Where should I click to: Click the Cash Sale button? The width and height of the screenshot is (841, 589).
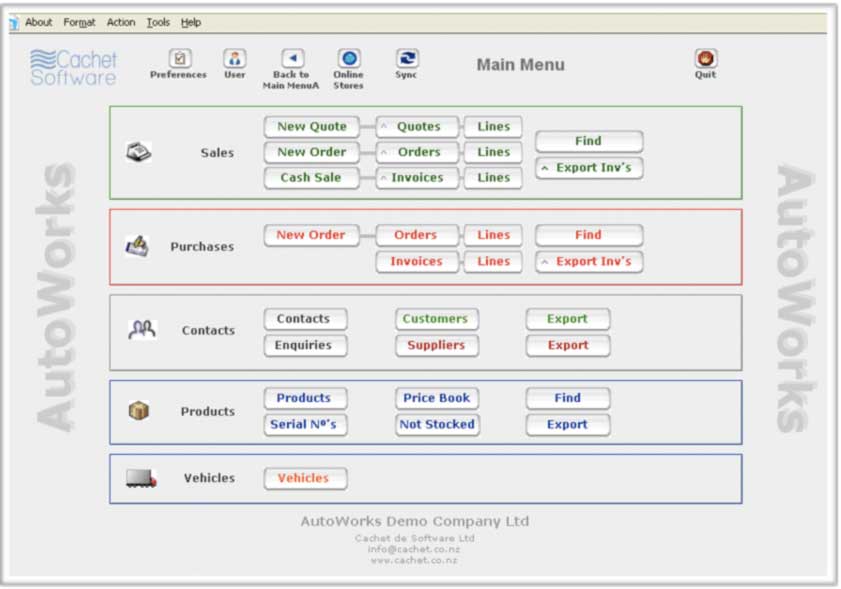pyautogui.click(x=312, y=178)
